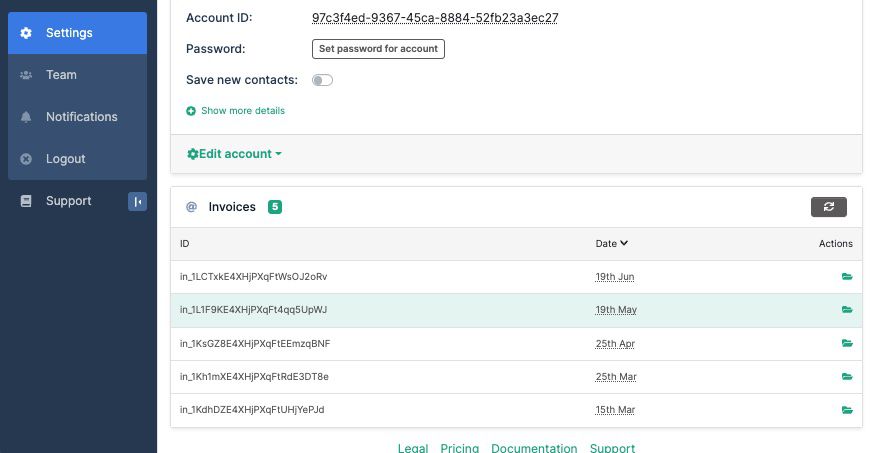Click the refresh invoices button
Image resolution: width=873 pixels, height=453 pixels.
click(828, 207)
